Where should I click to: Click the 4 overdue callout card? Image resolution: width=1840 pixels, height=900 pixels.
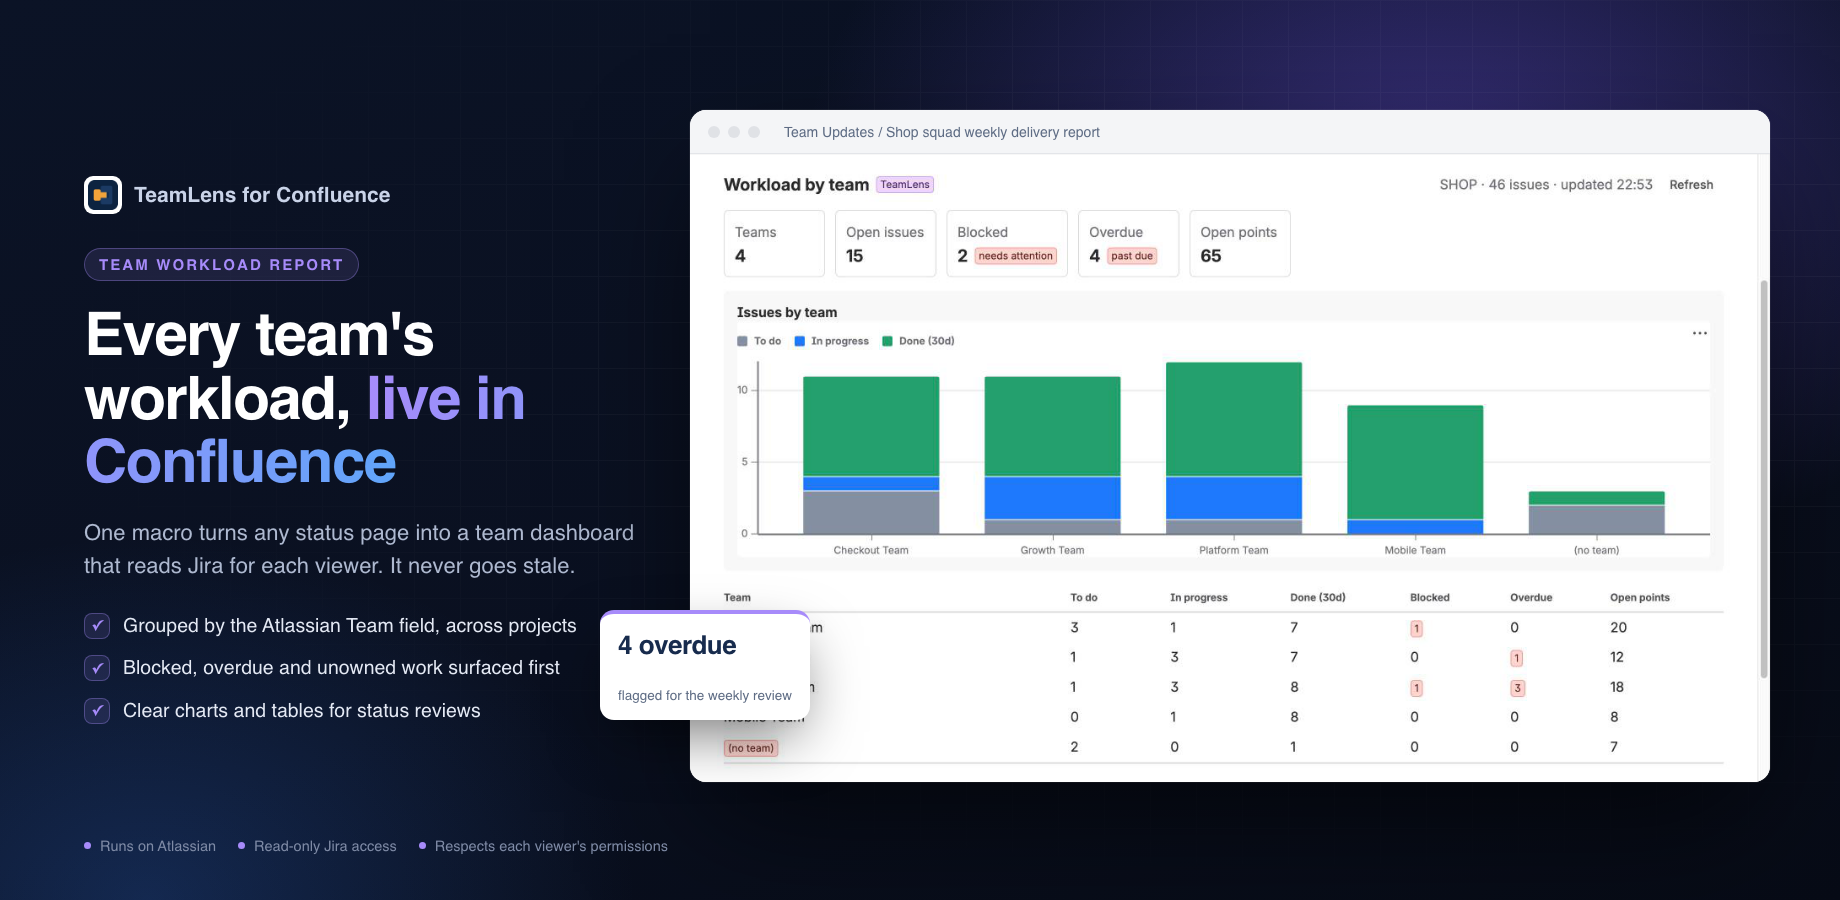click(x=705, y=665)
